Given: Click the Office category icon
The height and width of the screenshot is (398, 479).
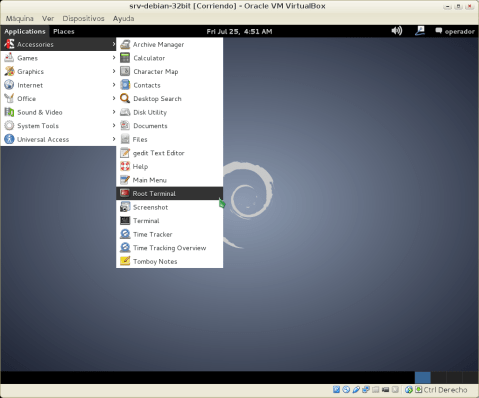Looking at the screenshot, I should [9, 98].
